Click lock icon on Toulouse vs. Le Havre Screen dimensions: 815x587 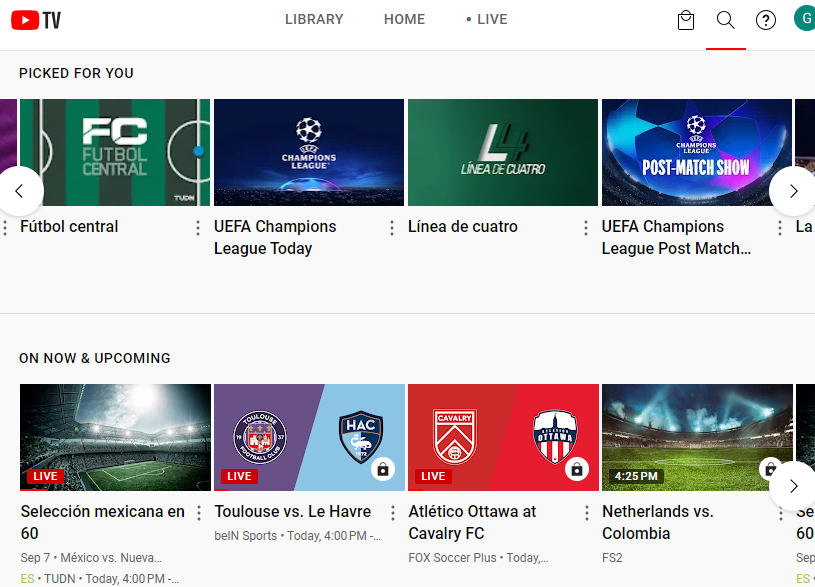[x=383, y=469]
